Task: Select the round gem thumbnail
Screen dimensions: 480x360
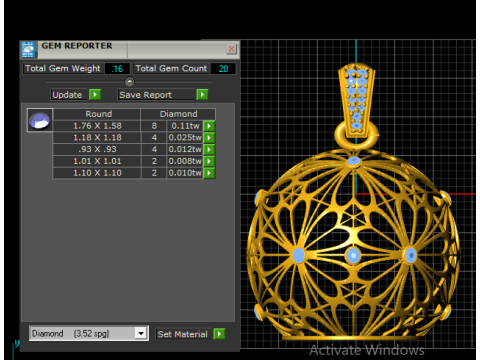Action: coord(40,120)
